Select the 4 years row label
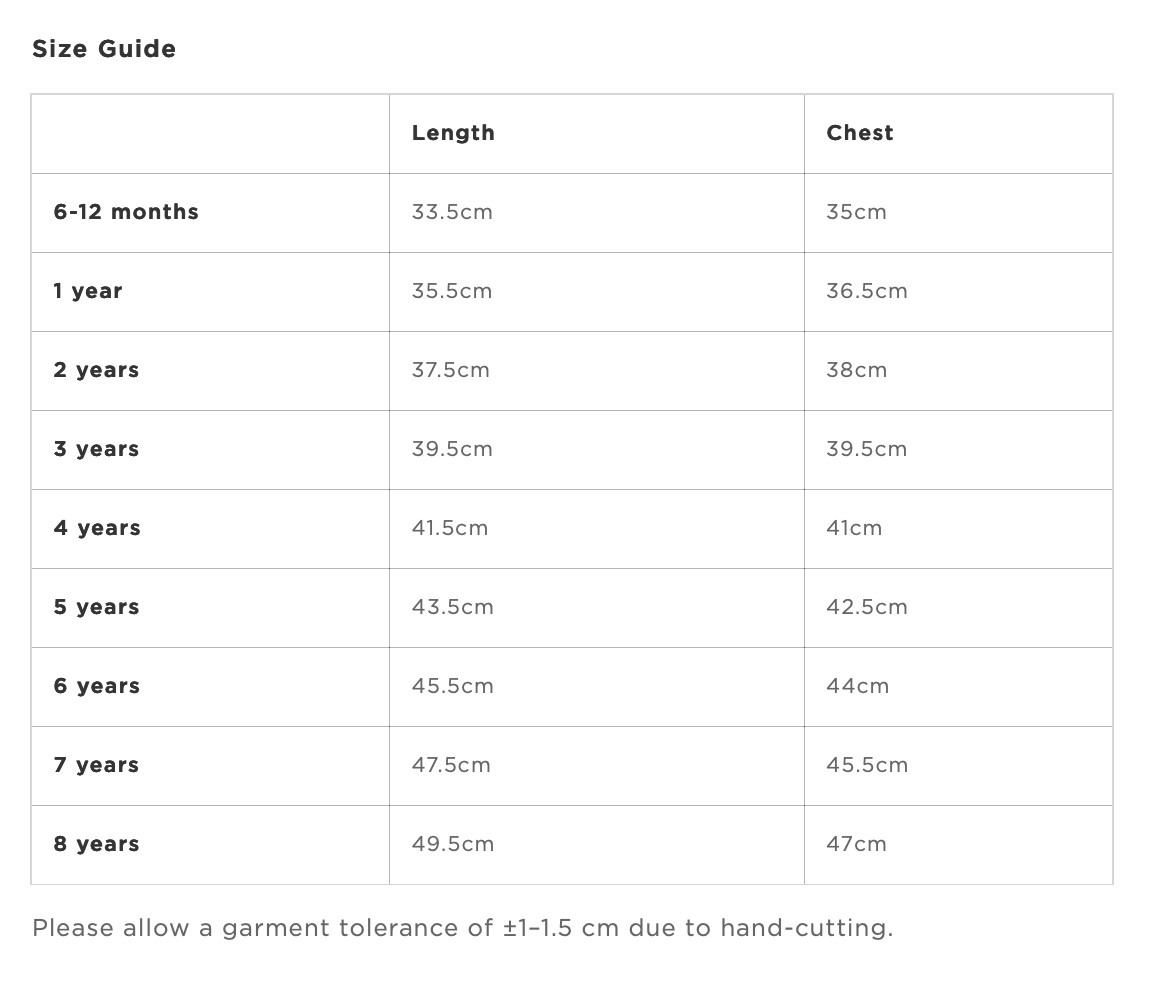This screenshot has height=992, width=1164. [x=97, y=529]
